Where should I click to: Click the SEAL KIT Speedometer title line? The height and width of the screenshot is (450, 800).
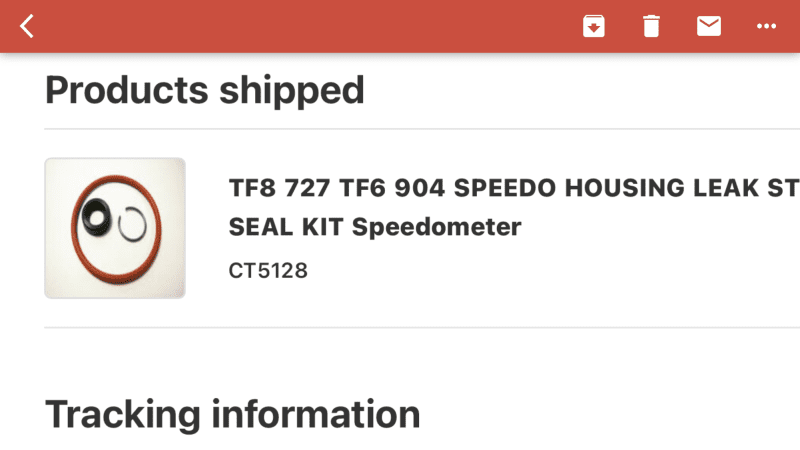pos(375,227)
